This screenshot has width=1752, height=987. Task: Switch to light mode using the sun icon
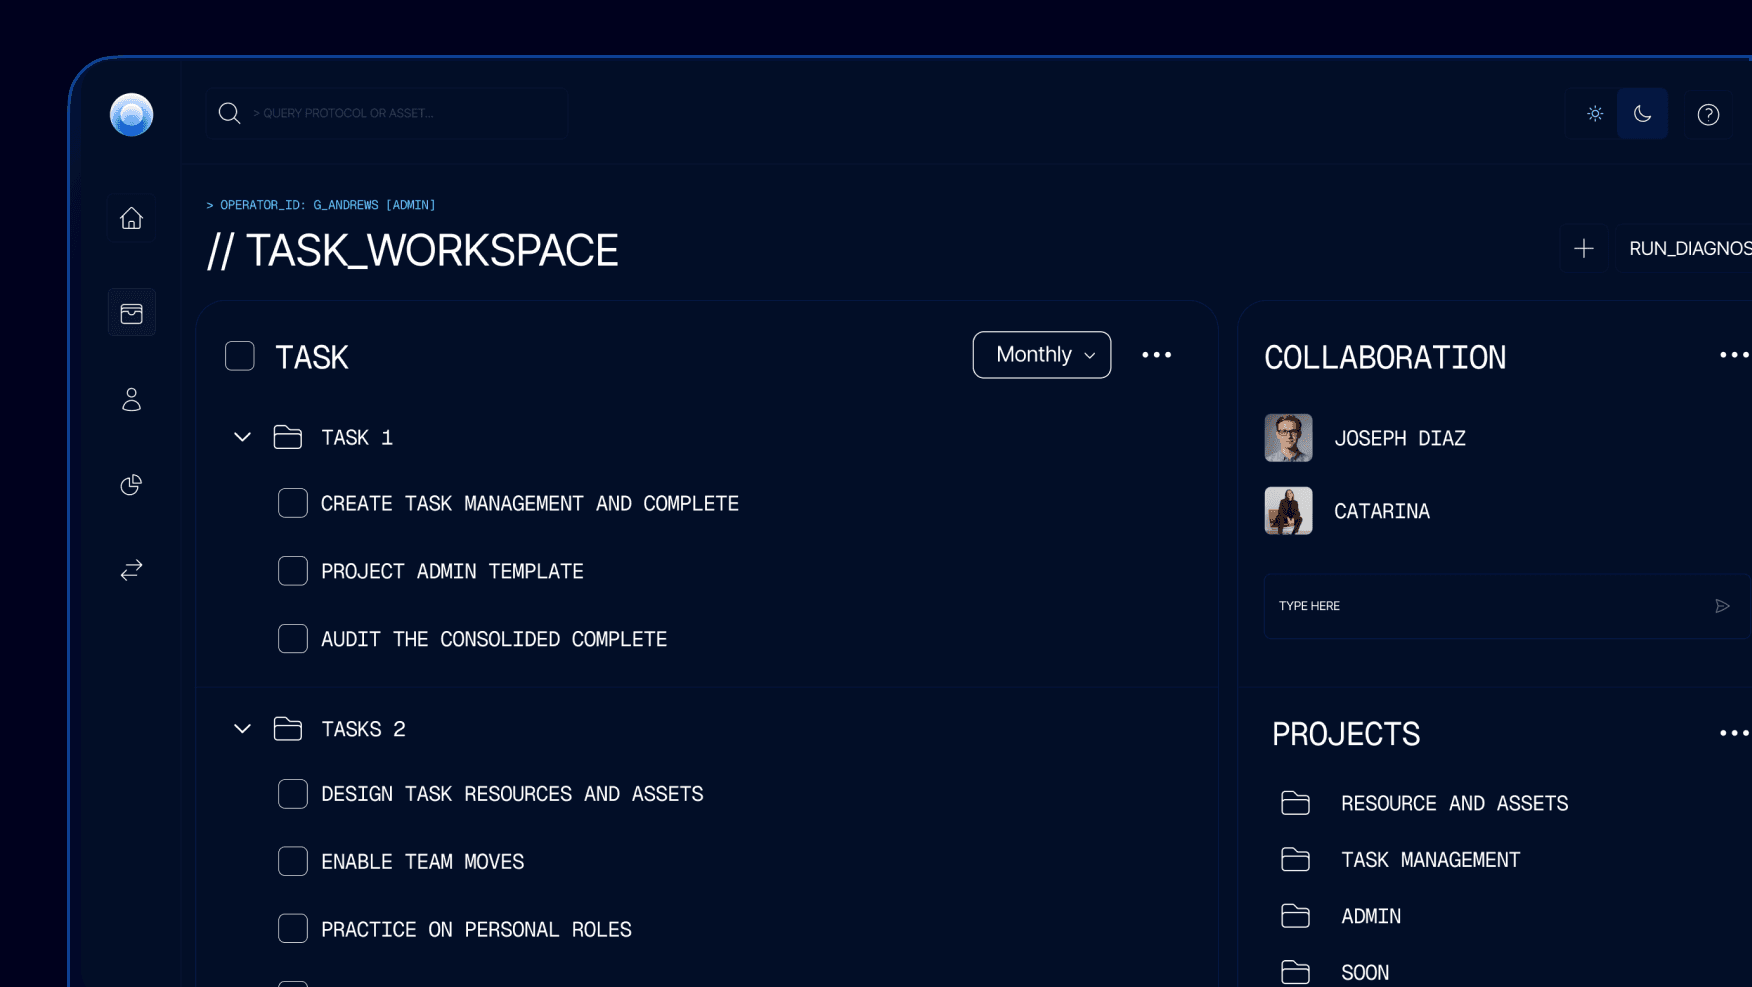coord(1594,113)
